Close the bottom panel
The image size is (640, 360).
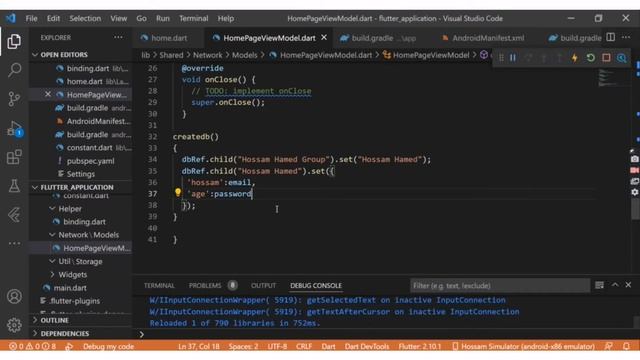click(628, 285)
